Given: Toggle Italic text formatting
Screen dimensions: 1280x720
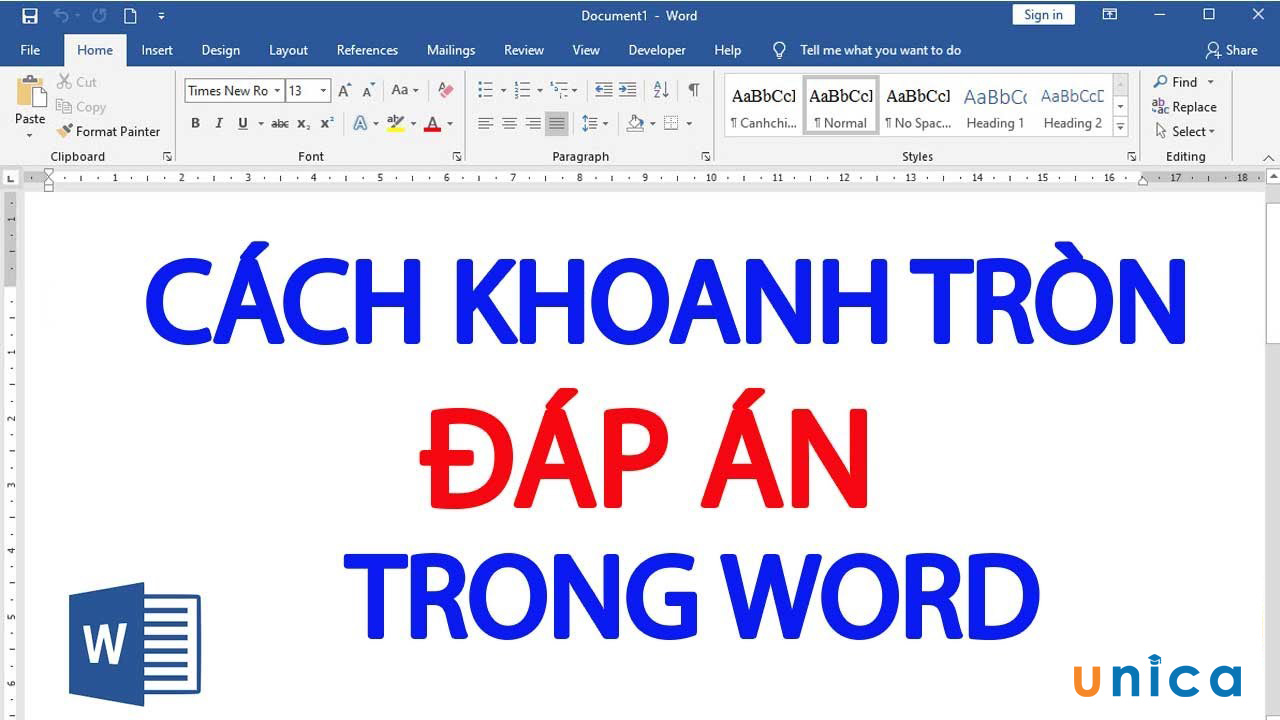Looking at the screenshot, I should click(x=219, y=123).
